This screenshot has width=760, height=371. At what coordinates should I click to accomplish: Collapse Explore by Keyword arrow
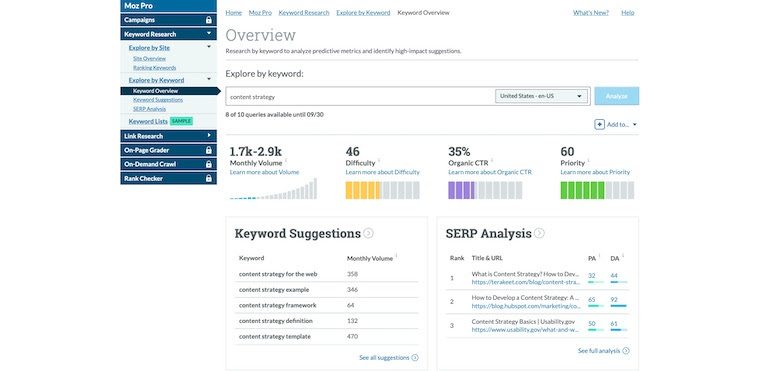[209, 79]
